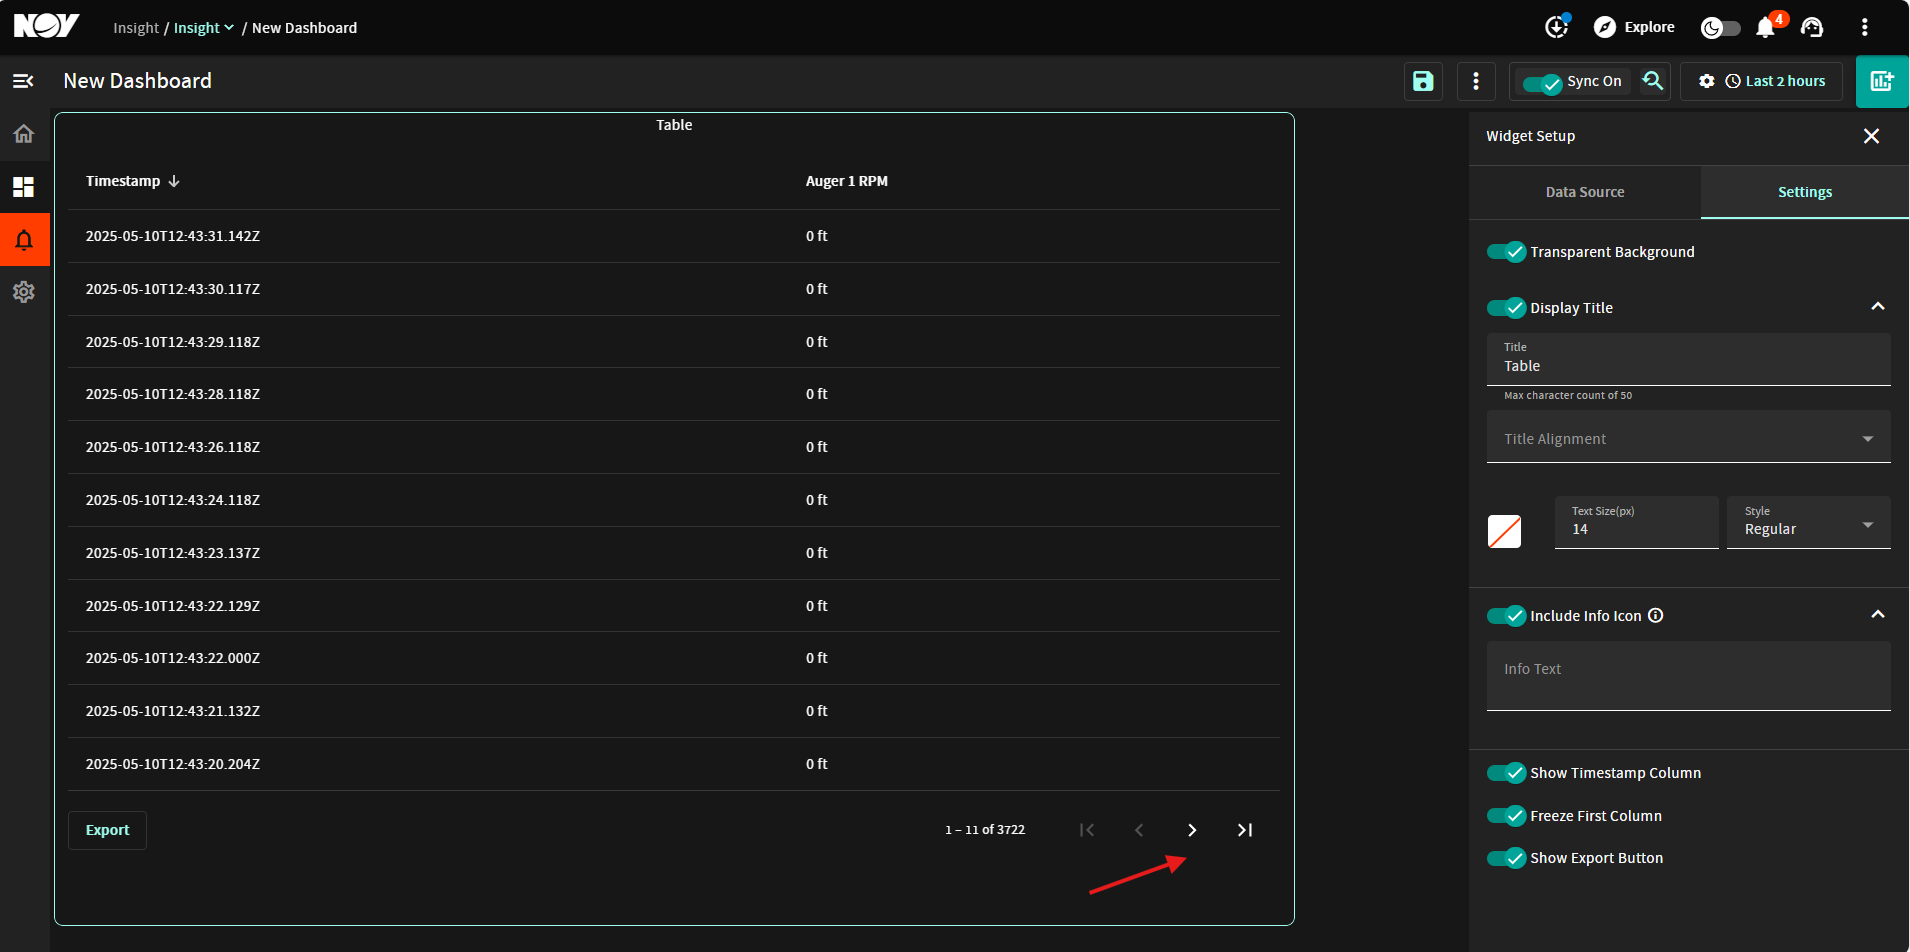The width and height of the screenshot is (1910, 952).
Task: Click the Info Text field
Action: pyautogui.click(x=1688, y=676)
